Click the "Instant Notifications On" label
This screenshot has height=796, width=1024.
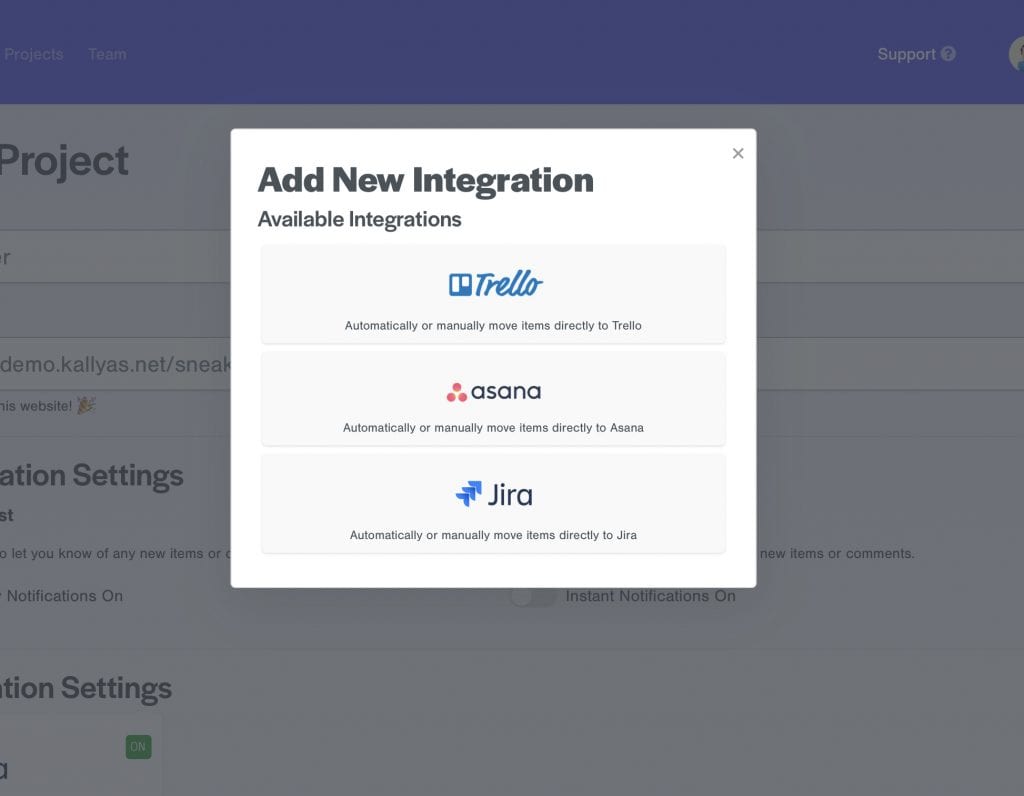tap(650, 596)
